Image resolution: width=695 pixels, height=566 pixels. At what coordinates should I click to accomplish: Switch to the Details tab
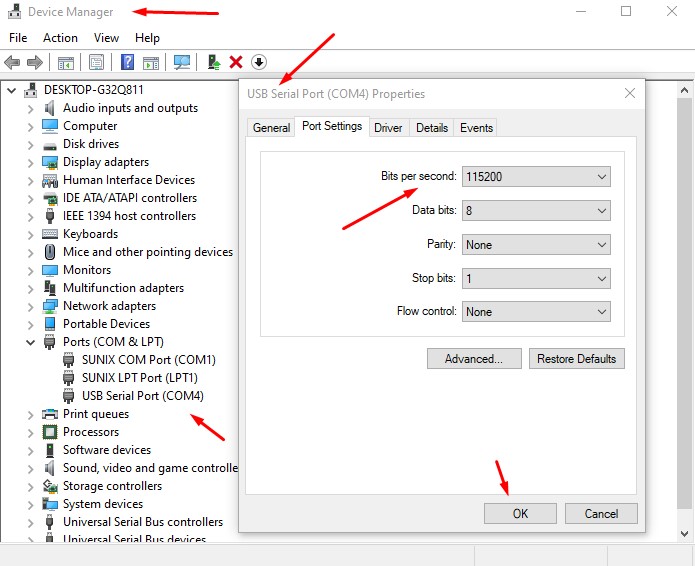[x=432, y=128]
